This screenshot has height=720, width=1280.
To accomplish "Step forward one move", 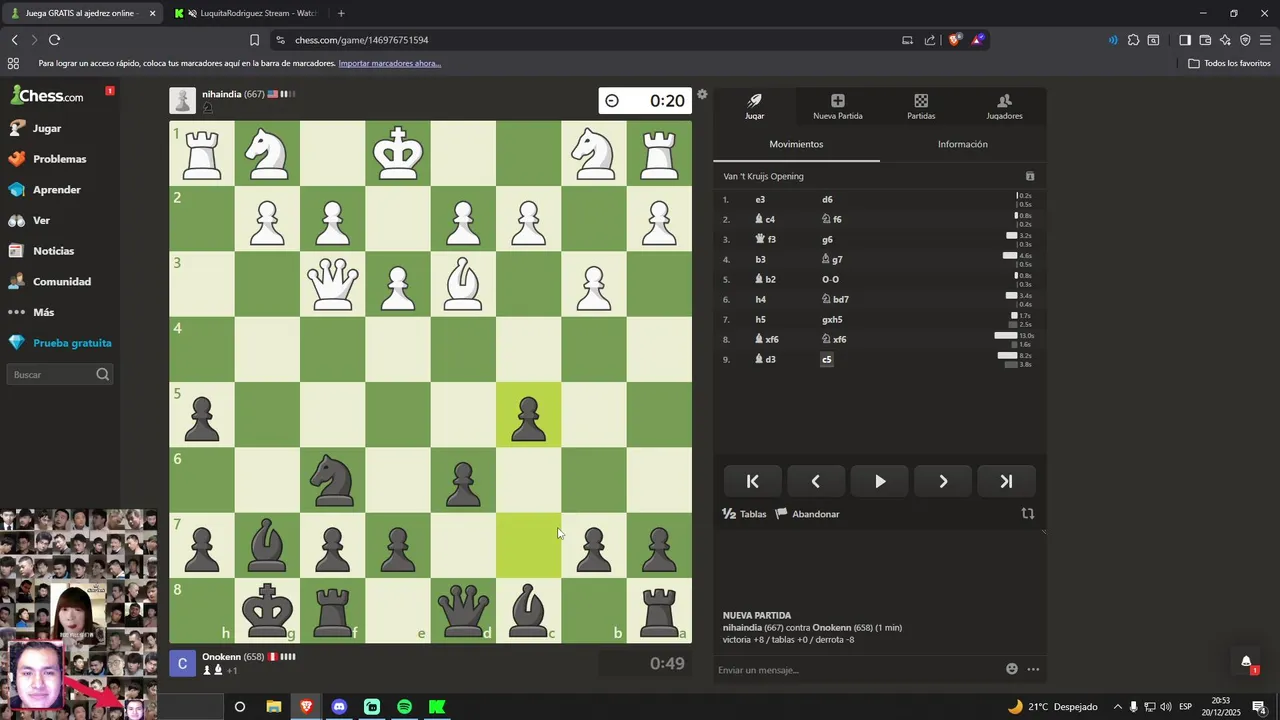I will point(943,481).
